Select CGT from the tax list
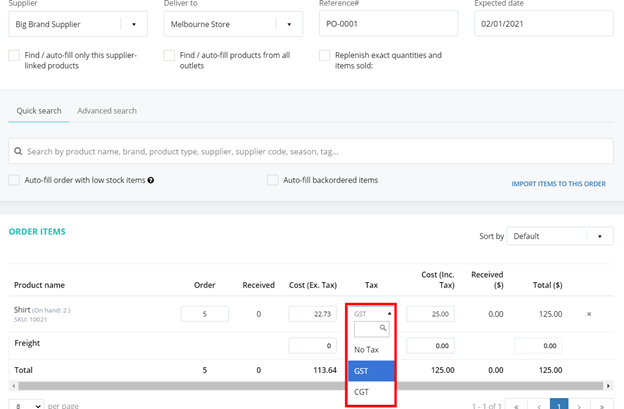The height and width of the screenshot is (409, 624). click(371, 392)
